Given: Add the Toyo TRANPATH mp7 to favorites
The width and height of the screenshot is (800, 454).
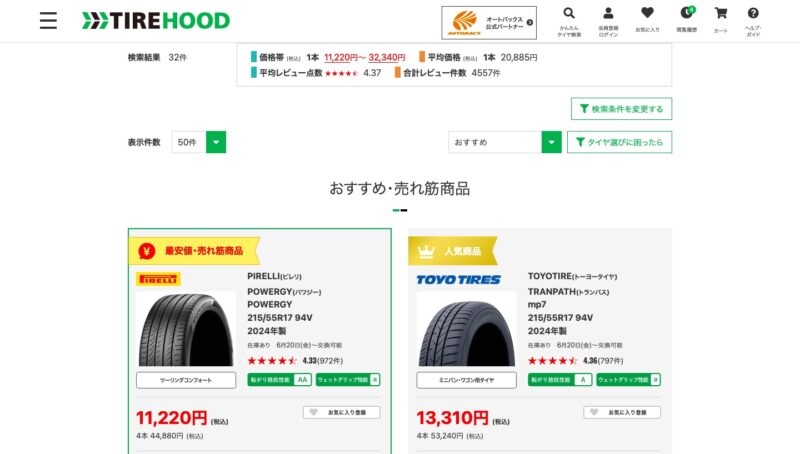Looking at the screenshot, I should click(x=622, y=412).
